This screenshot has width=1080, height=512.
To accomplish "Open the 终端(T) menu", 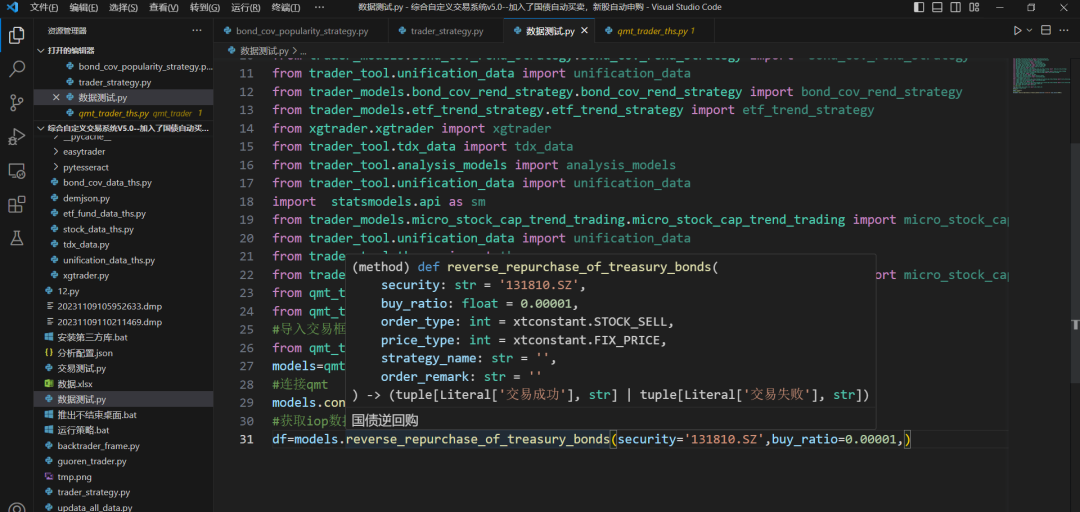I will click(286, 8).
